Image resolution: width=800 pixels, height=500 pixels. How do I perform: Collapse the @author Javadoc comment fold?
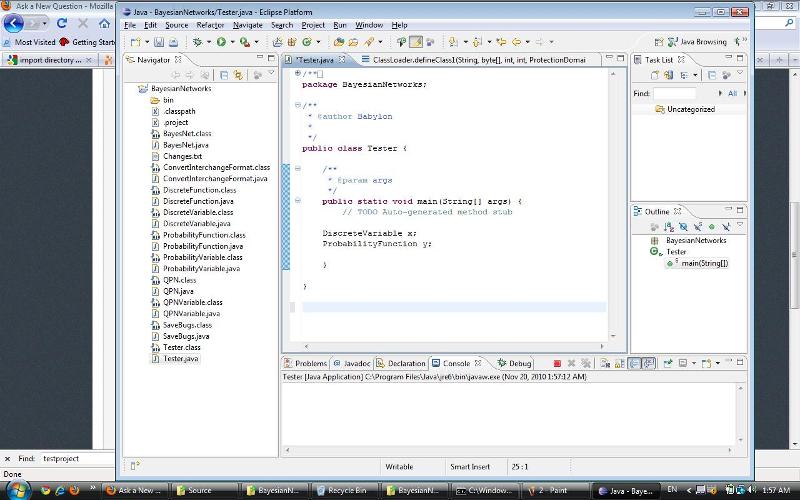[297, 105]
